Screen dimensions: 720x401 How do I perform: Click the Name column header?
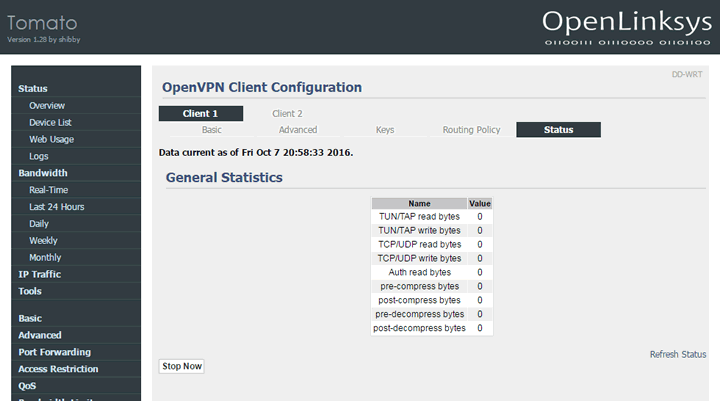coord(419,203)
